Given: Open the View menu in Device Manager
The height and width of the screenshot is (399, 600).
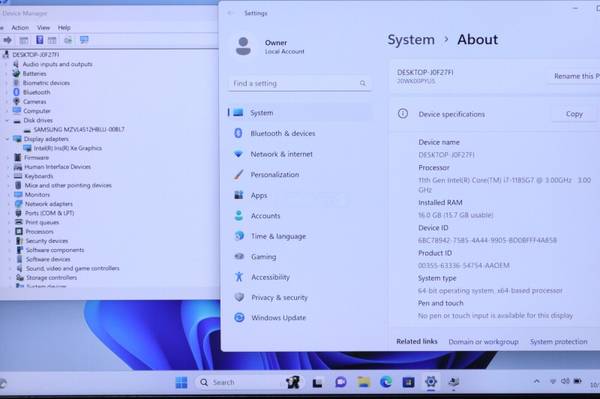Looking at the screenshot, I should pyautogui.click(x=43, y=28).
